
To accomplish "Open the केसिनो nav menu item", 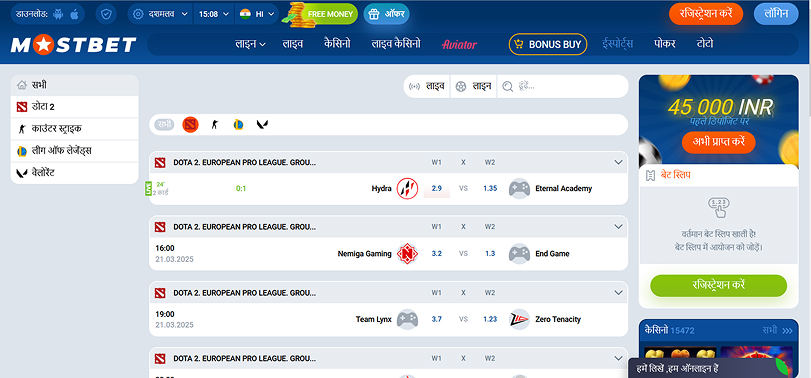I will click(337, 44).
